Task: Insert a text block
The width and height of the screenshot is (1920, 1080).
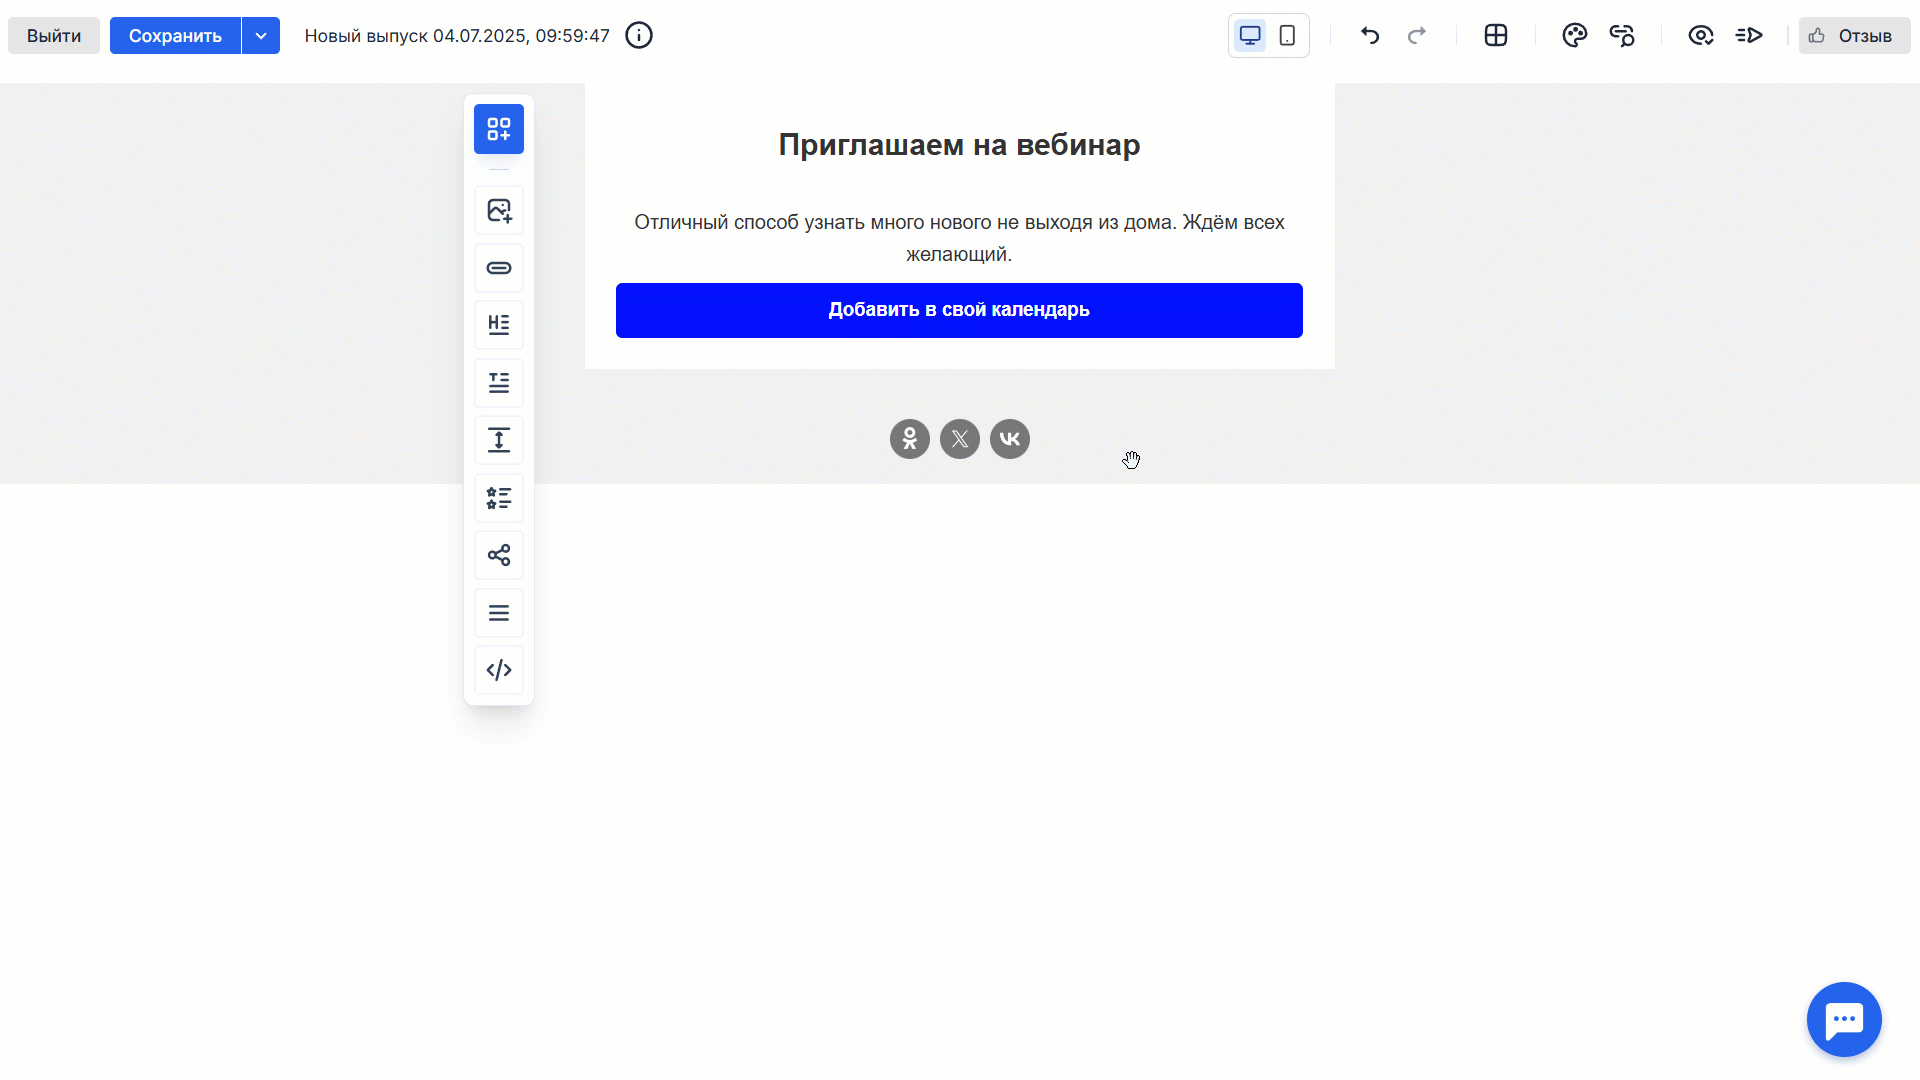Action: 498,383
